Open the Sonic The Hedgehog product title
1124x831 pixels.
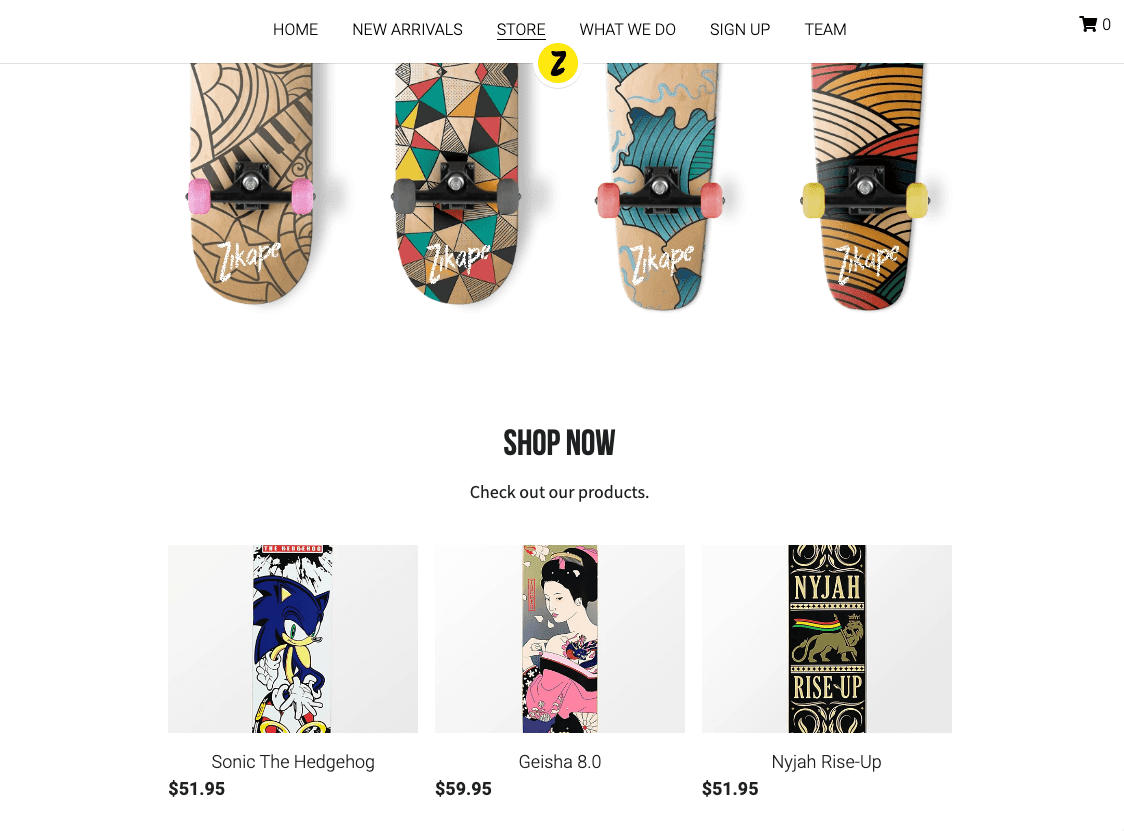[292, 761]
